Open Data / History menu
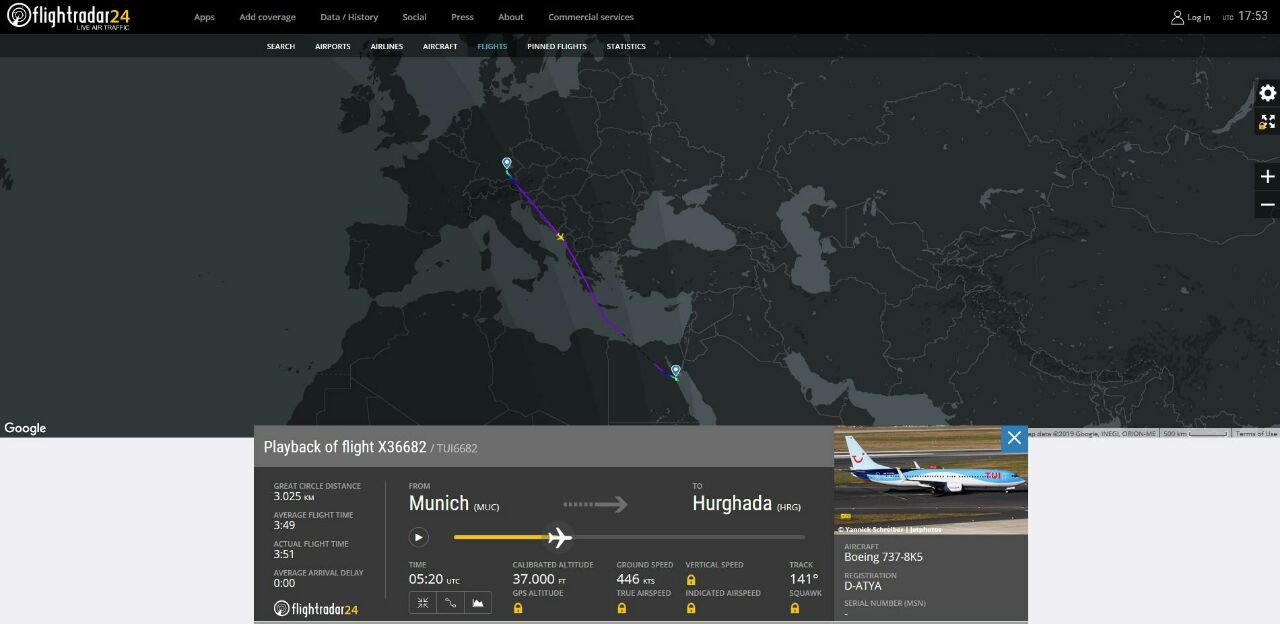1280x624 pixels. (349, 17)
